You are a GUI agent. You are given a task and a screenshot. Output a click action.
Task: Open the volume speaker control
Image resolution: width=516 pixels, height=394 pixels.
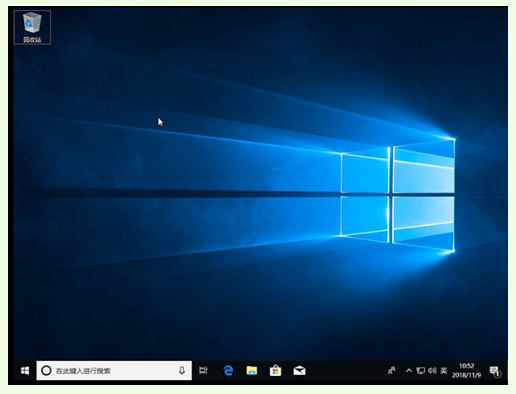tap(432, 370)
